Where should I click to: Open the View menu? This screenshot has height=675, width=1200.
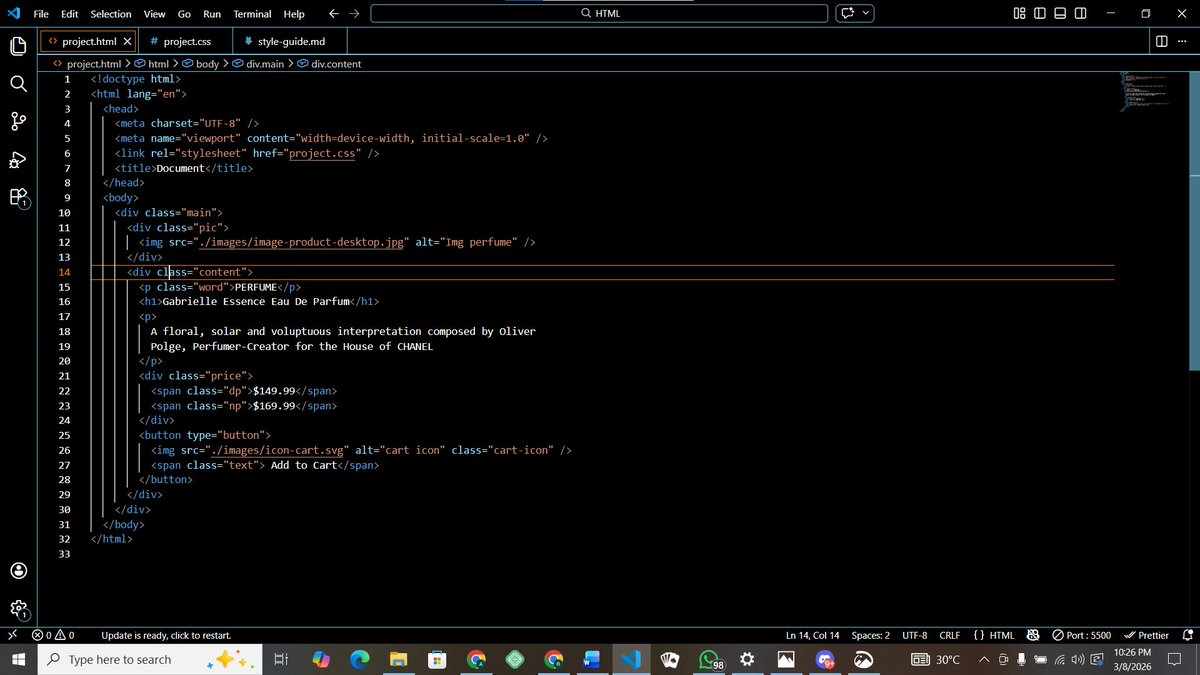tap(154, 13)
